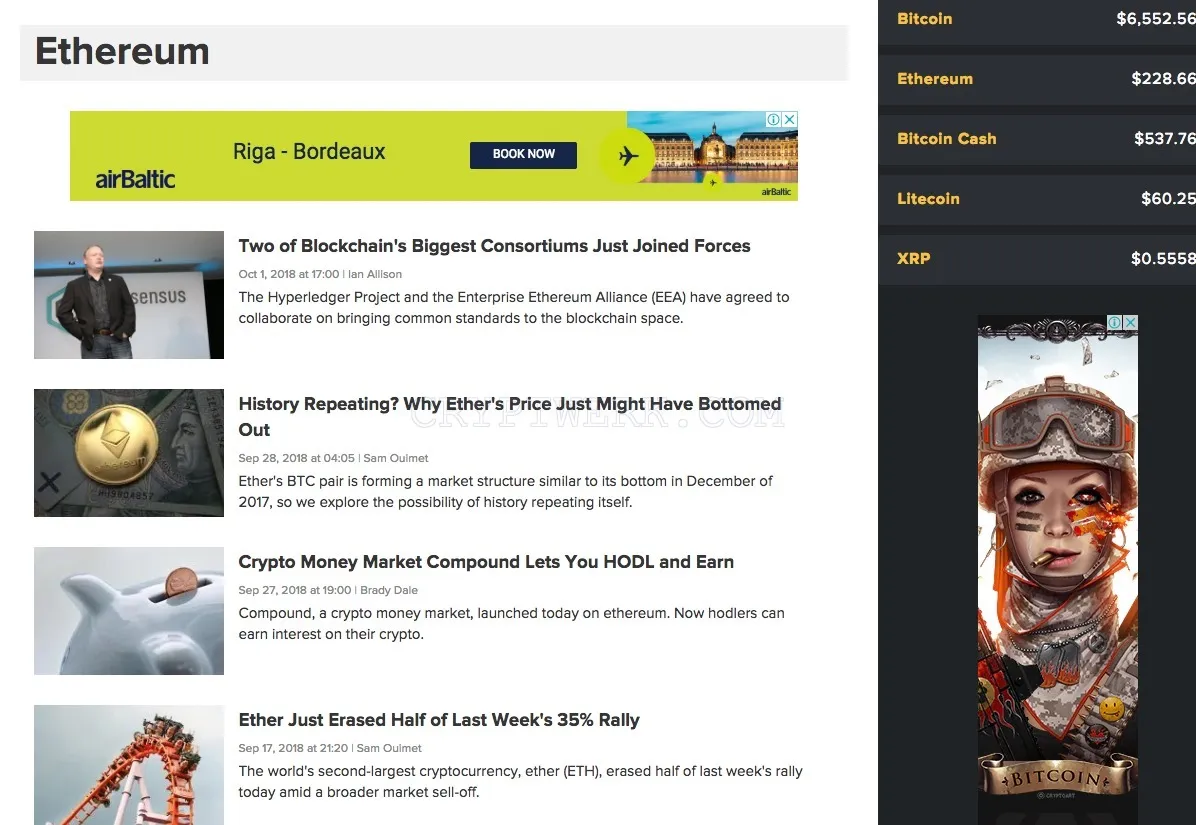The width and height of the screenshot is (1196, 825).
Task: Click author Sam Ouimet on Sep 17 article
Action: coord(389,749)
